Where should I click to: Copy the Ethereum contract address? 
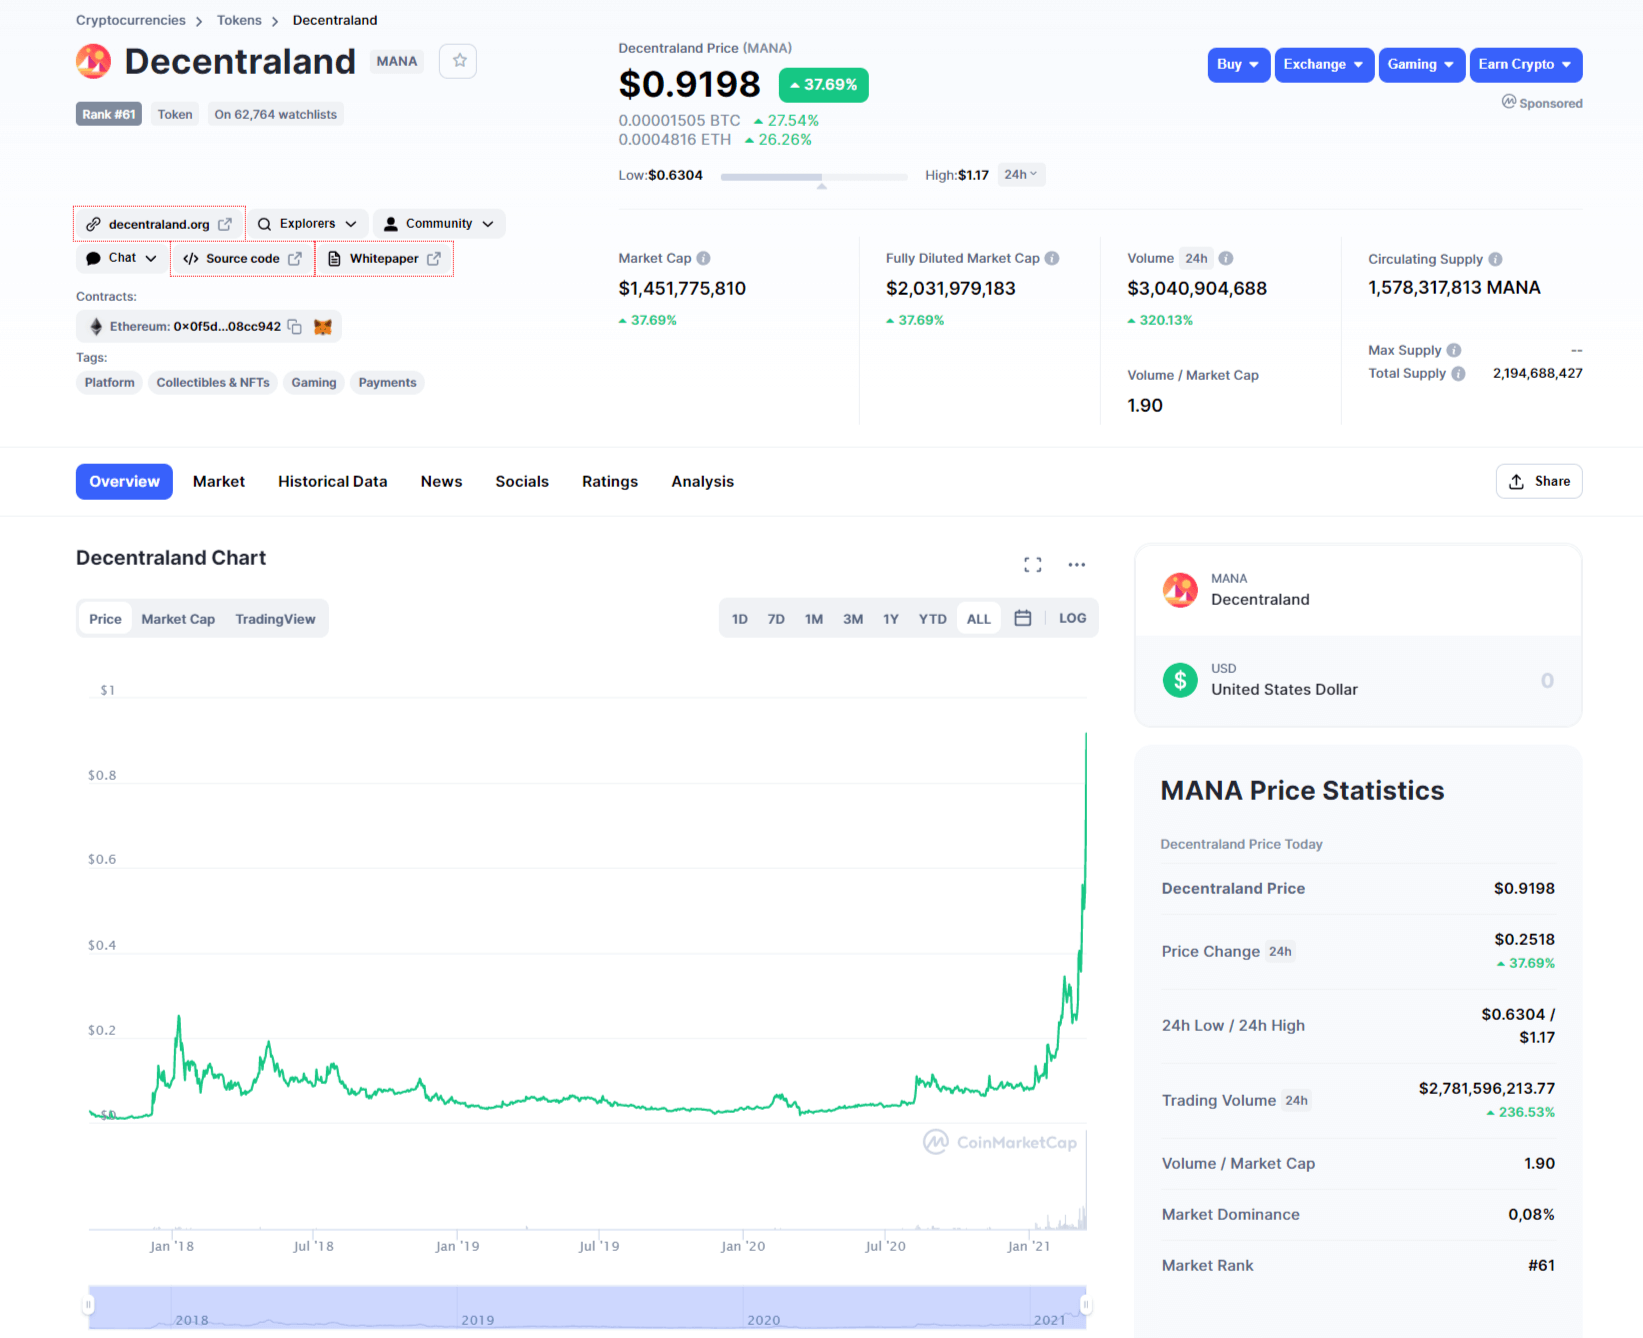[x=295, y=327]
